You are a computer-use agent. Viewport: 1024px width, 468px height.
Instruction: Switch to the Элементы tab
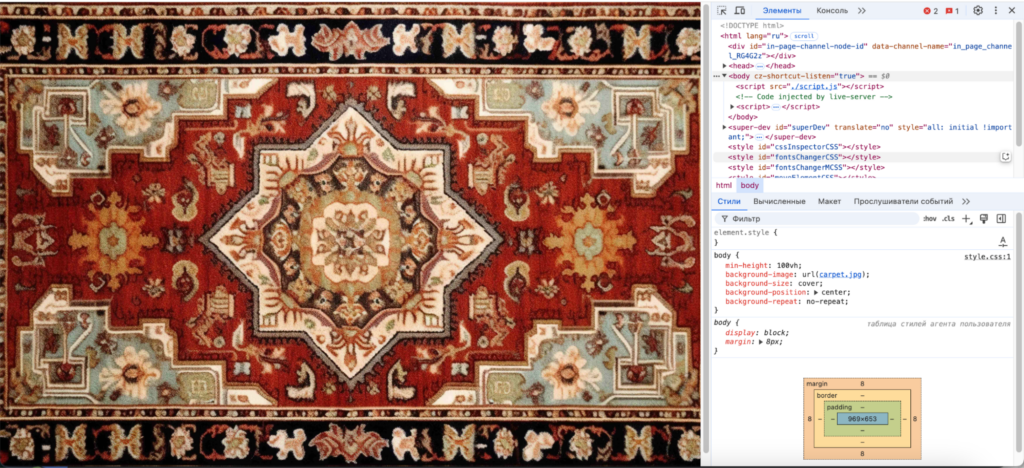point(782,10)
